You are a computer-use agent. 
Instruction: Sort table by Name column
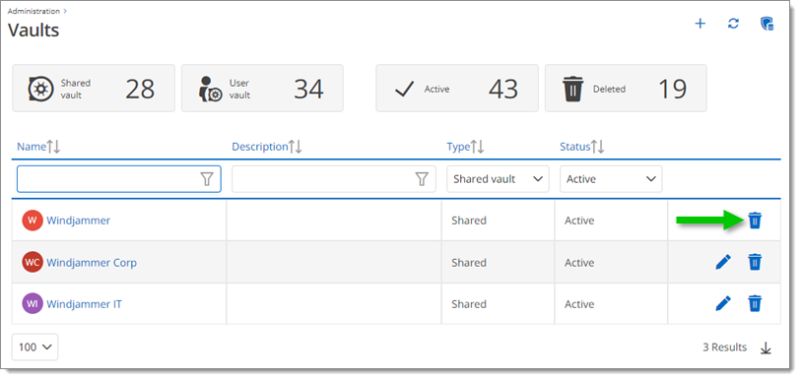38,147
